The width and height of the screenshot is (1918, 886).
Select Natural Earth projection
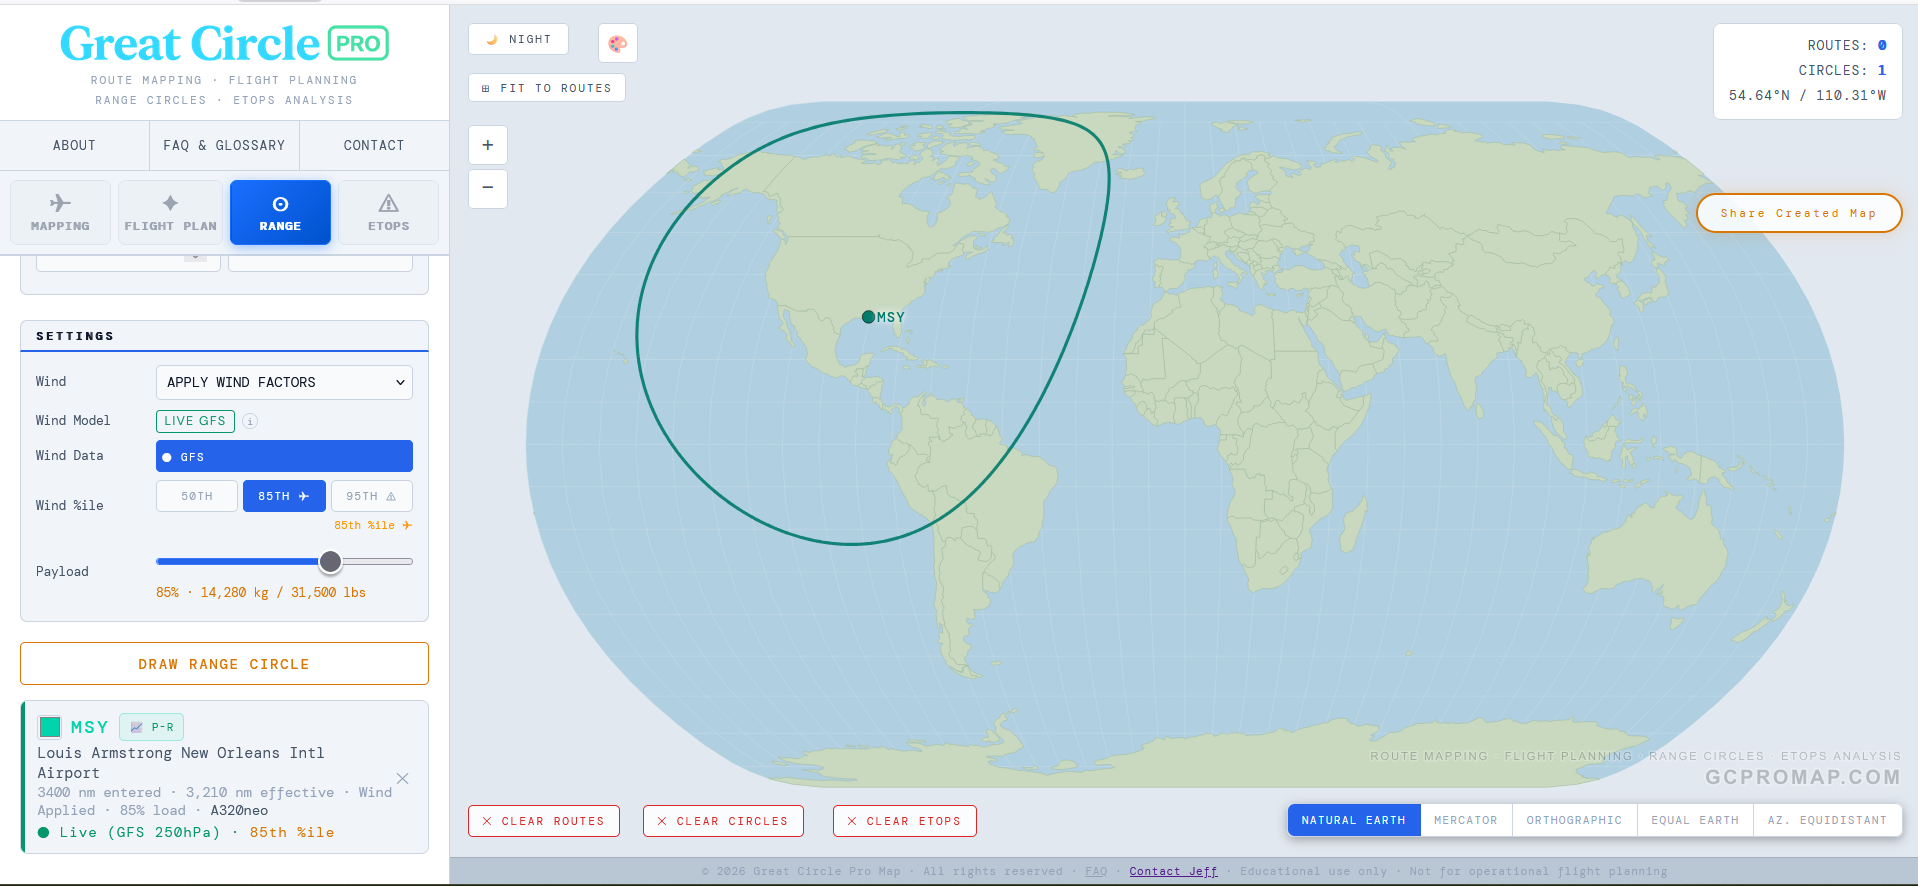(1354, 820)
